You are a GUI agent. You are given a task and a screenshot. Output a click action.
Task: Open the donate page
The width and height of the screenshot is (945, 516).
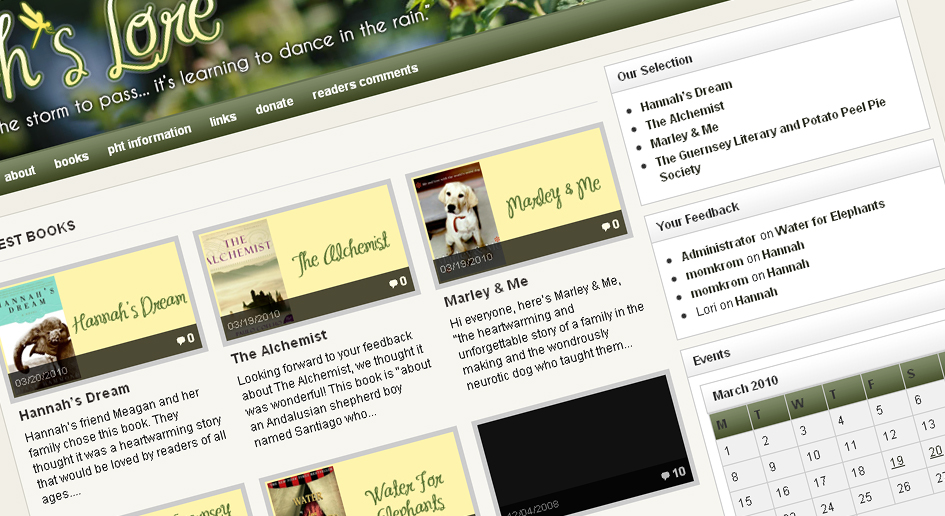[274, 106]
